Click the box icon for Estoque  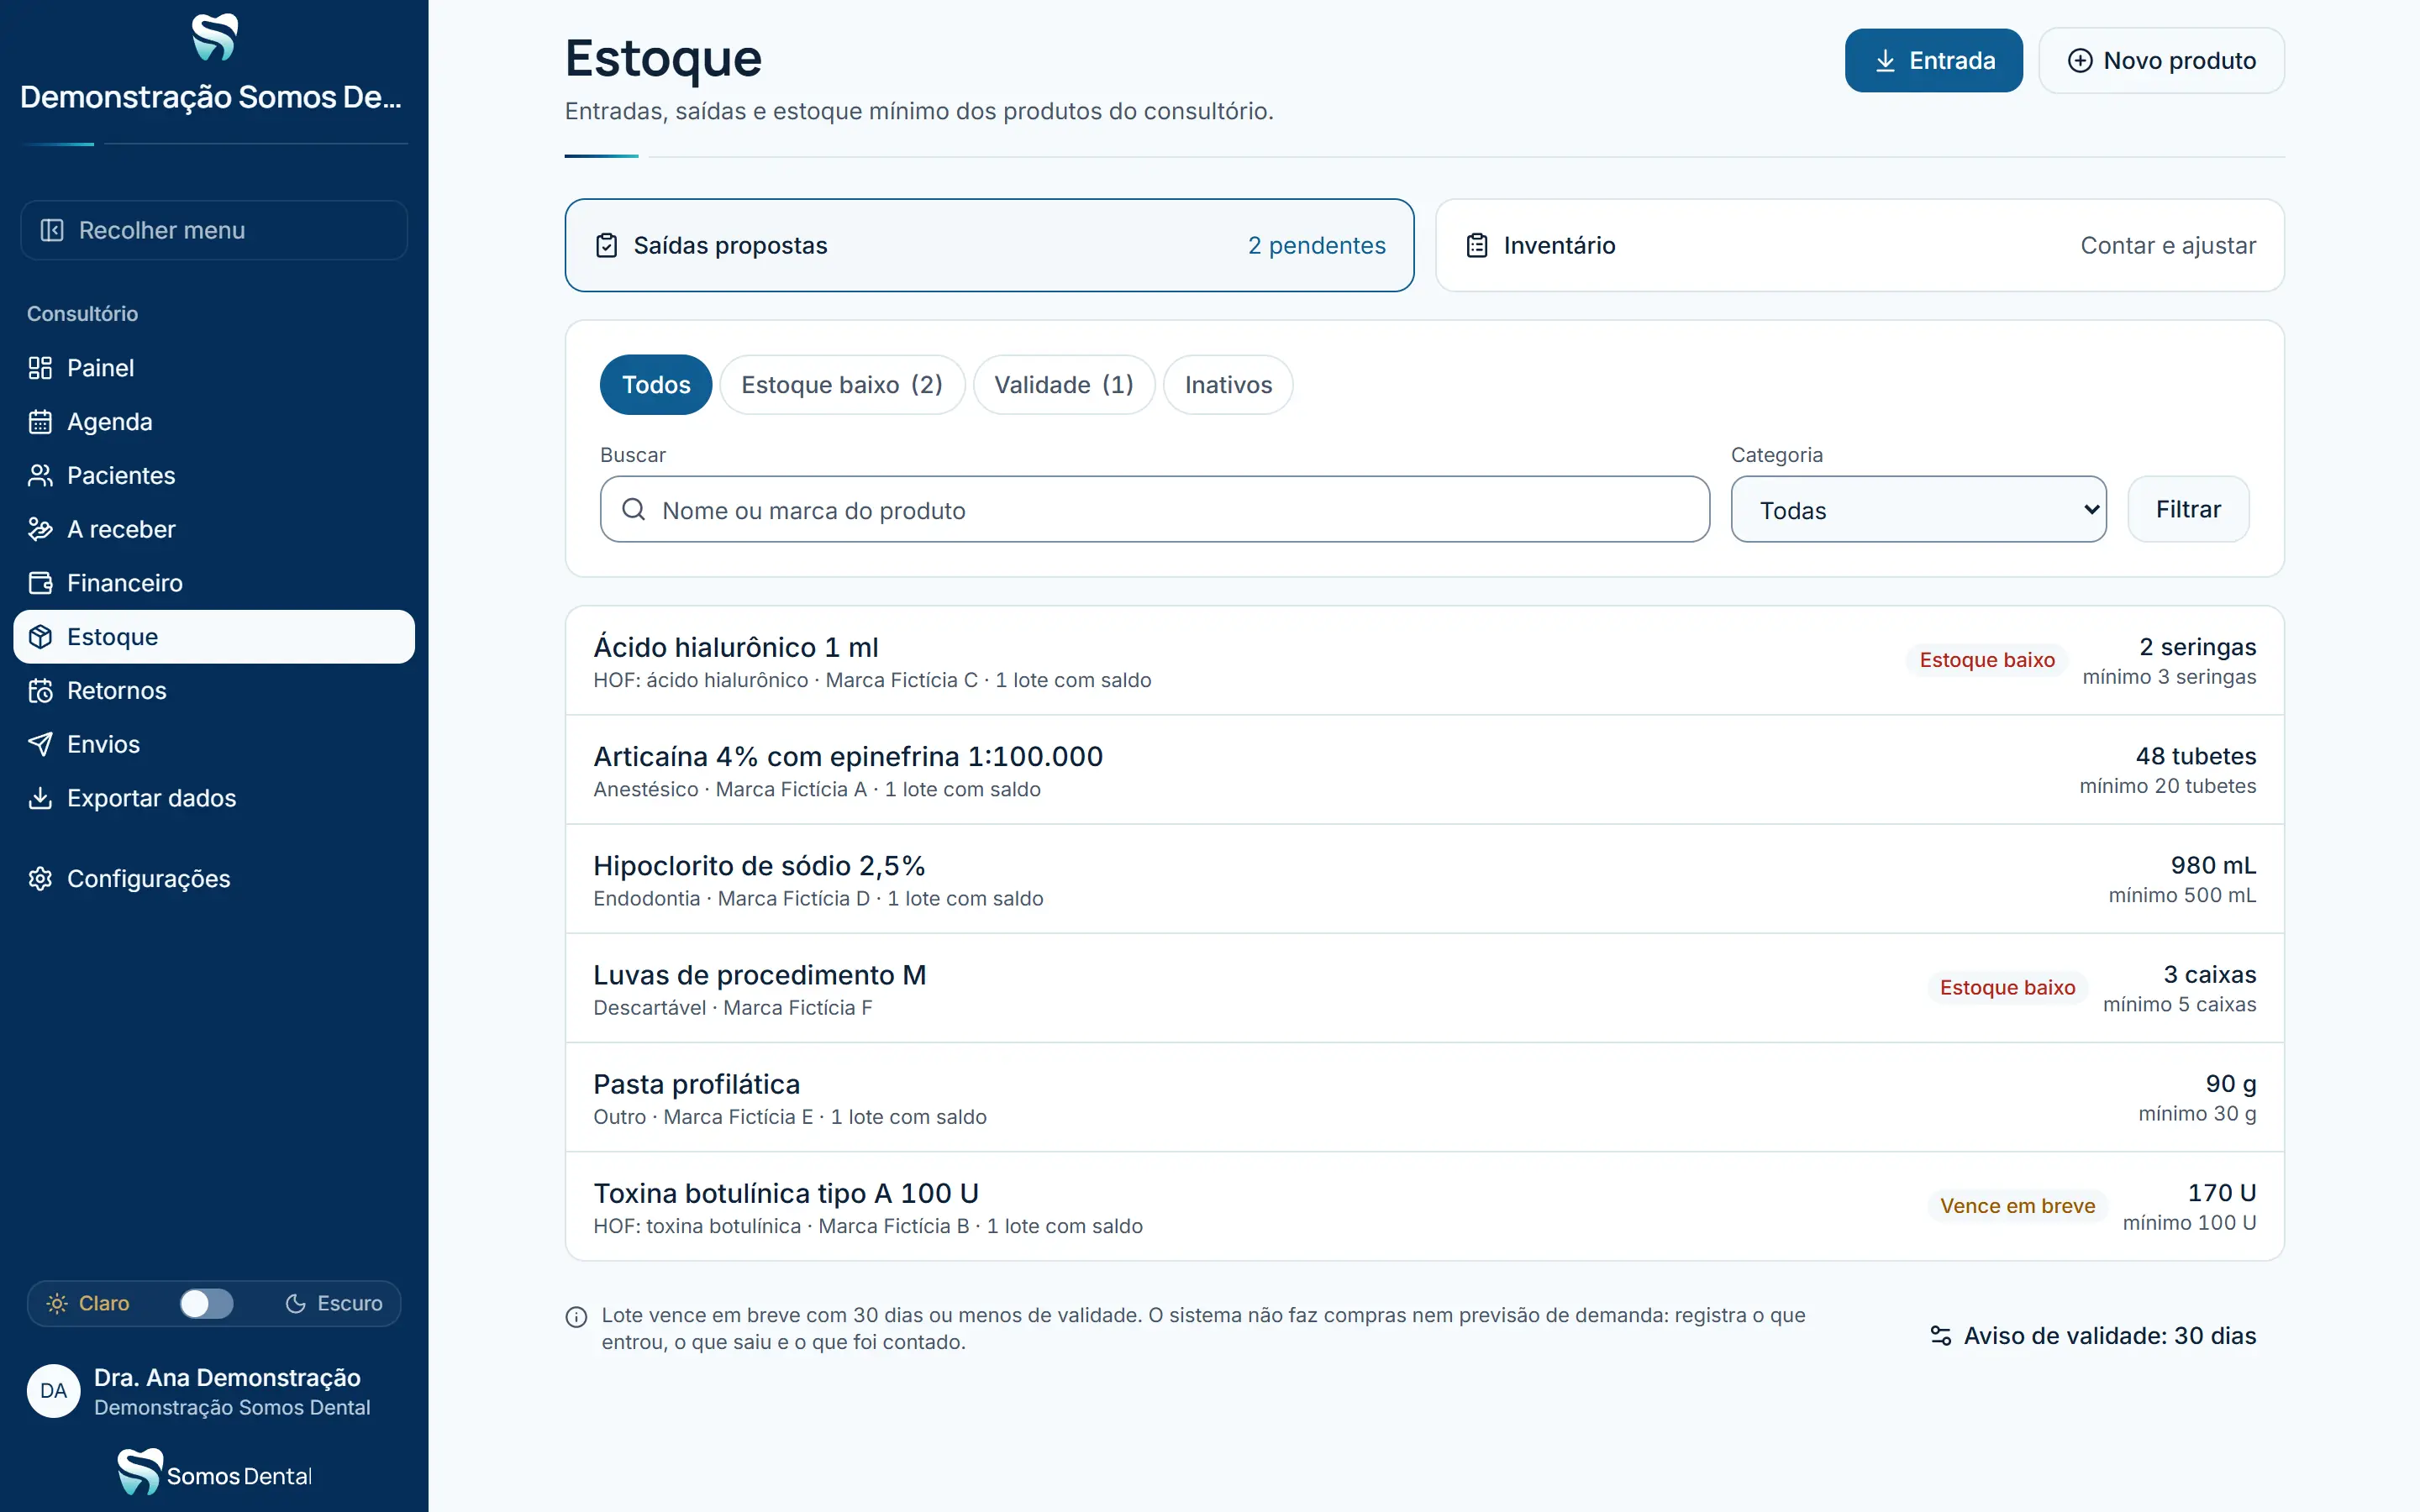[x=40, y=637]
